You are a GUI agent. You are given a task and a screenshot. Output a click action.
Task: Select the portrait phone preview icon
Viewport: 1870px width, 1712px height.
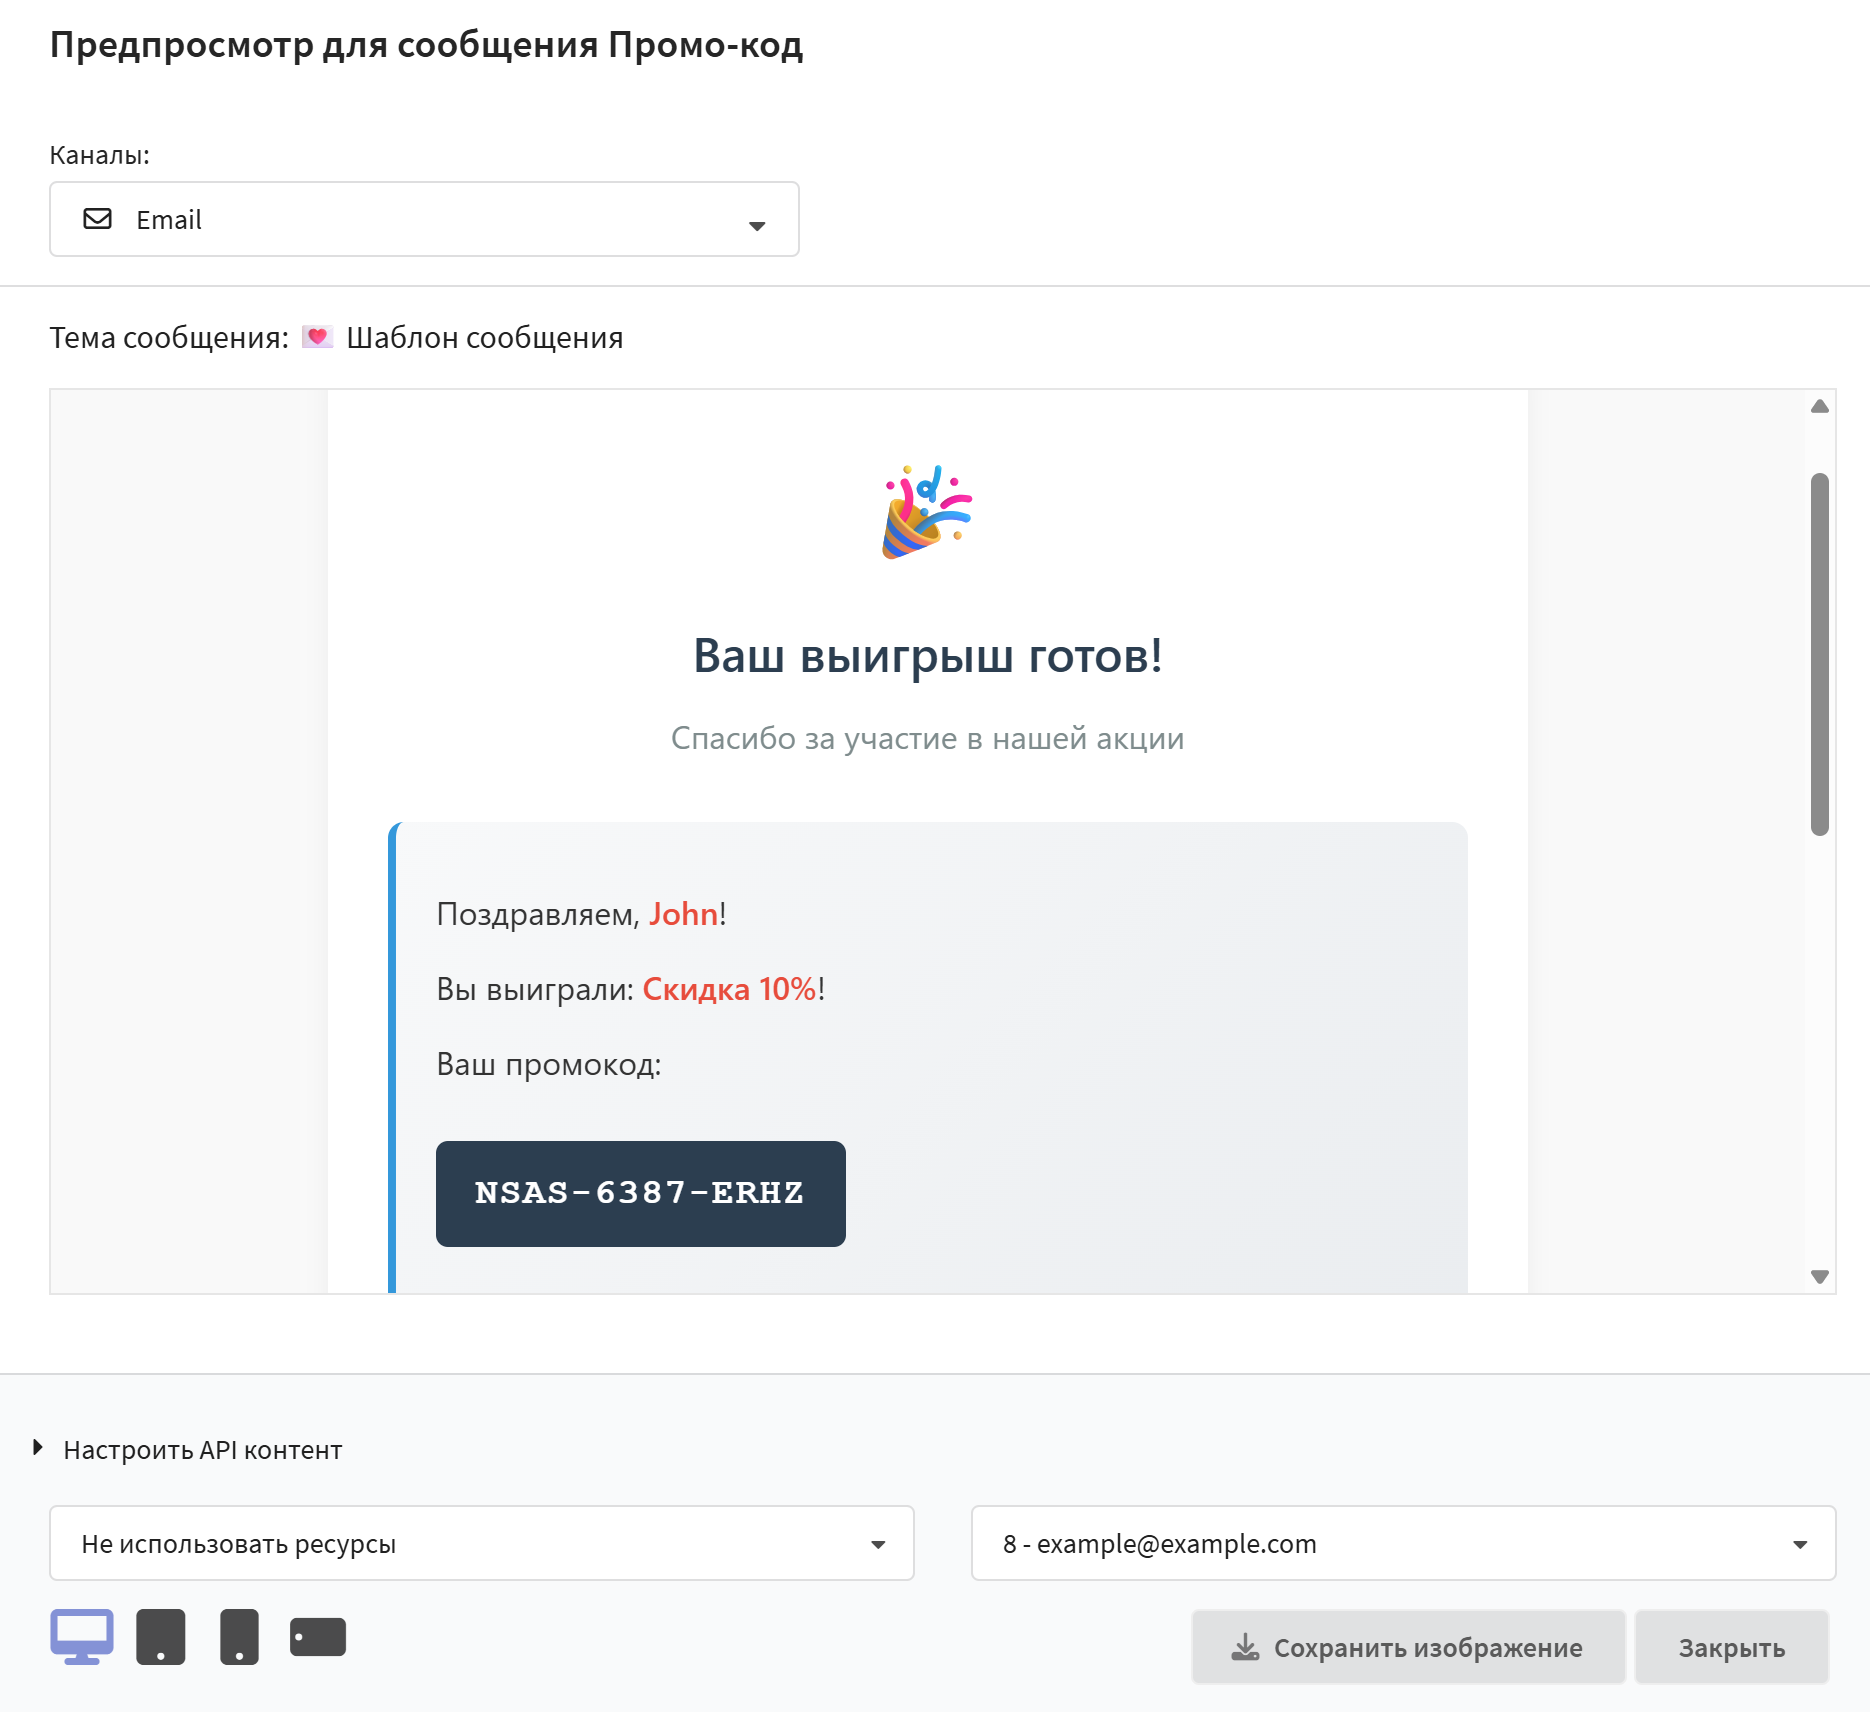pyautogui.click(x=239, y=1637)
